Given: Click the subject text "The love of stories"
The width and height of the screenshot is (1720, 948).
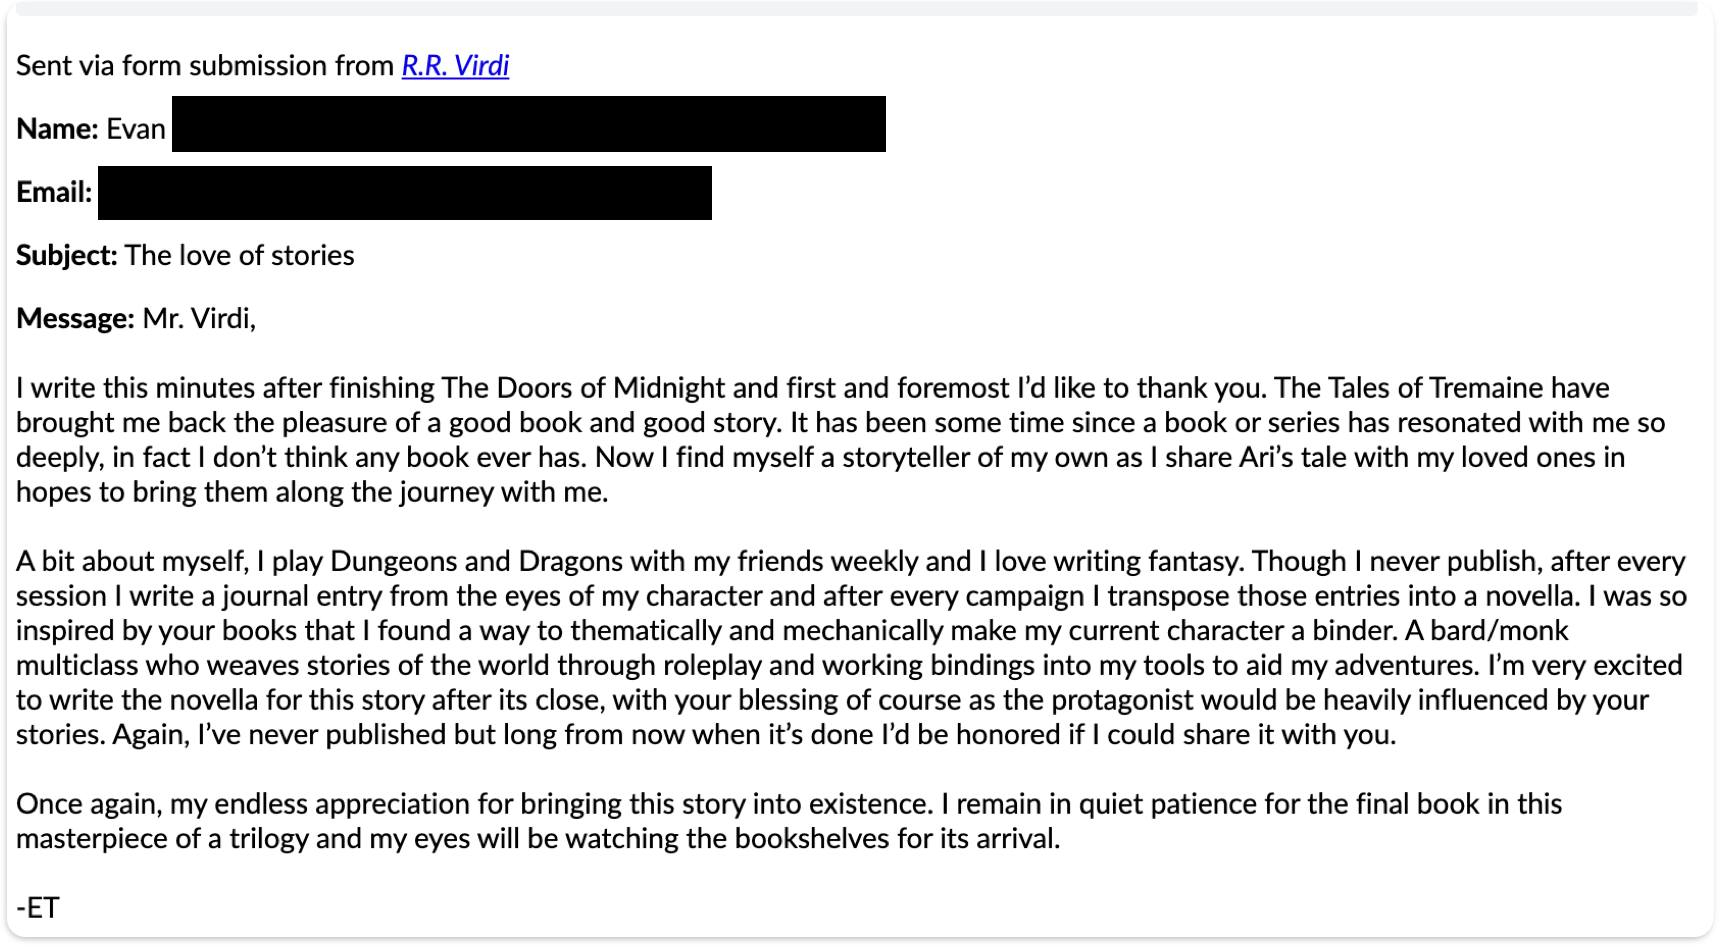Looking at the screenshot, I should 239,255.
